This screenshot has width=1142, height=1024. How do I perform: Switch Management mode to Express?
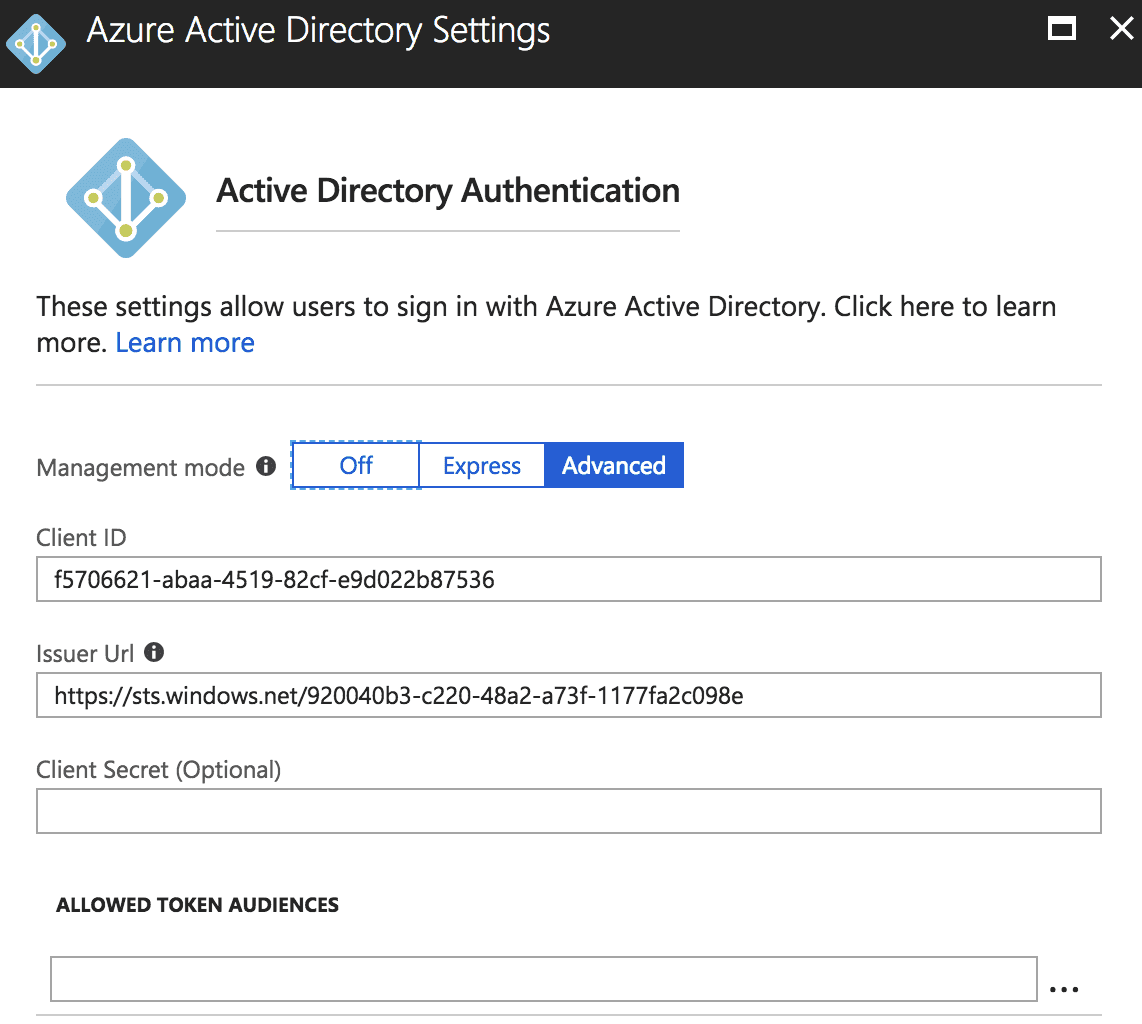[482, 465]
